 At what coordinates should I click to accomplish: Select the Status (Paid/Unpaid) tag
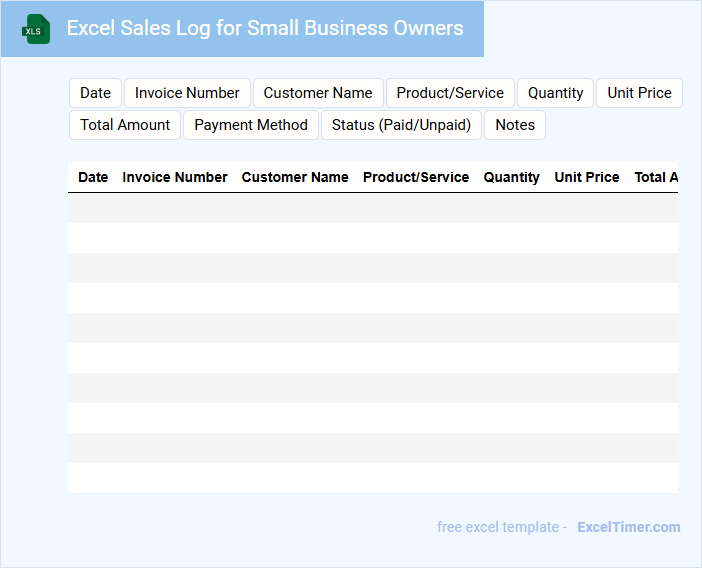pyautogui.click(x=401, y=125)
